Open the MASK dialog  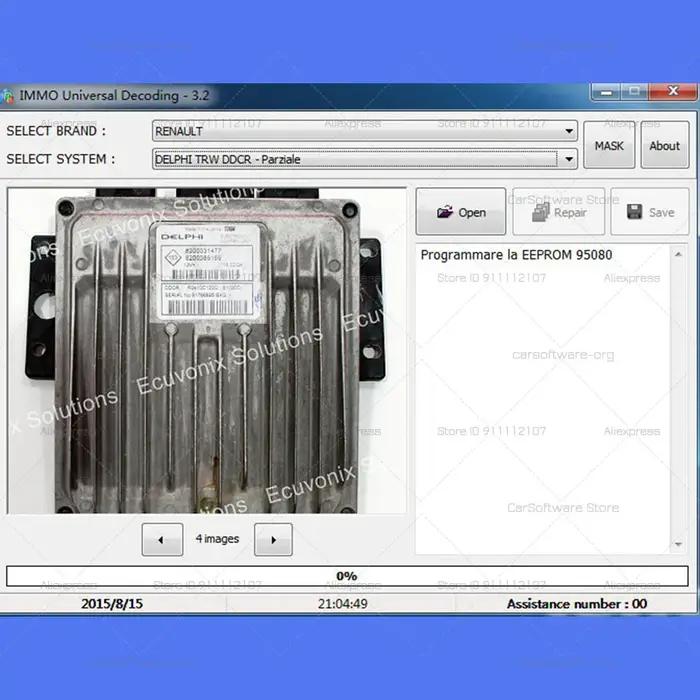609,145
